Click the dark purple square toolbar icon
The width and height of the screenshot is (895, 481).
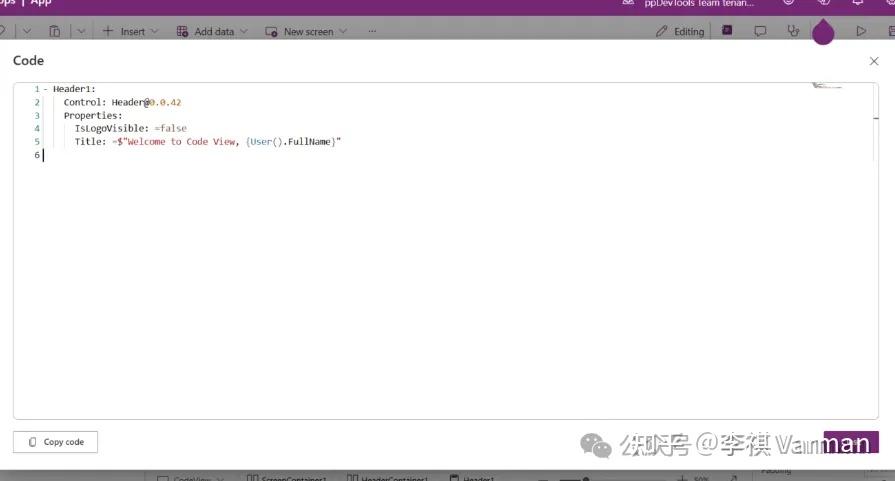(727, 30)
